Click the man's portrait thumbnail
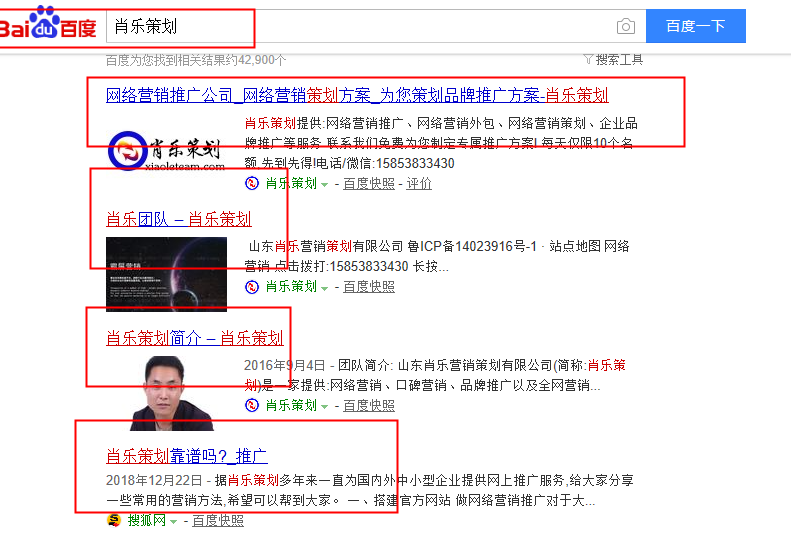Image resolution: width=791 pixels, height=541 pixels. coord(166,393)
